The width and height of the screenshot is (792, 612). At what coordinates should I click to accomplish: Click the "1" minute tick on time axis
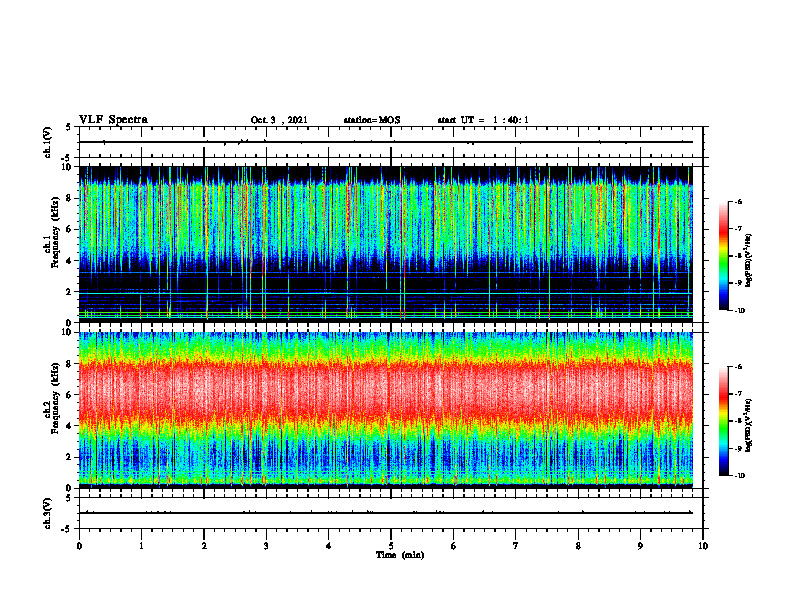[141, 546]
